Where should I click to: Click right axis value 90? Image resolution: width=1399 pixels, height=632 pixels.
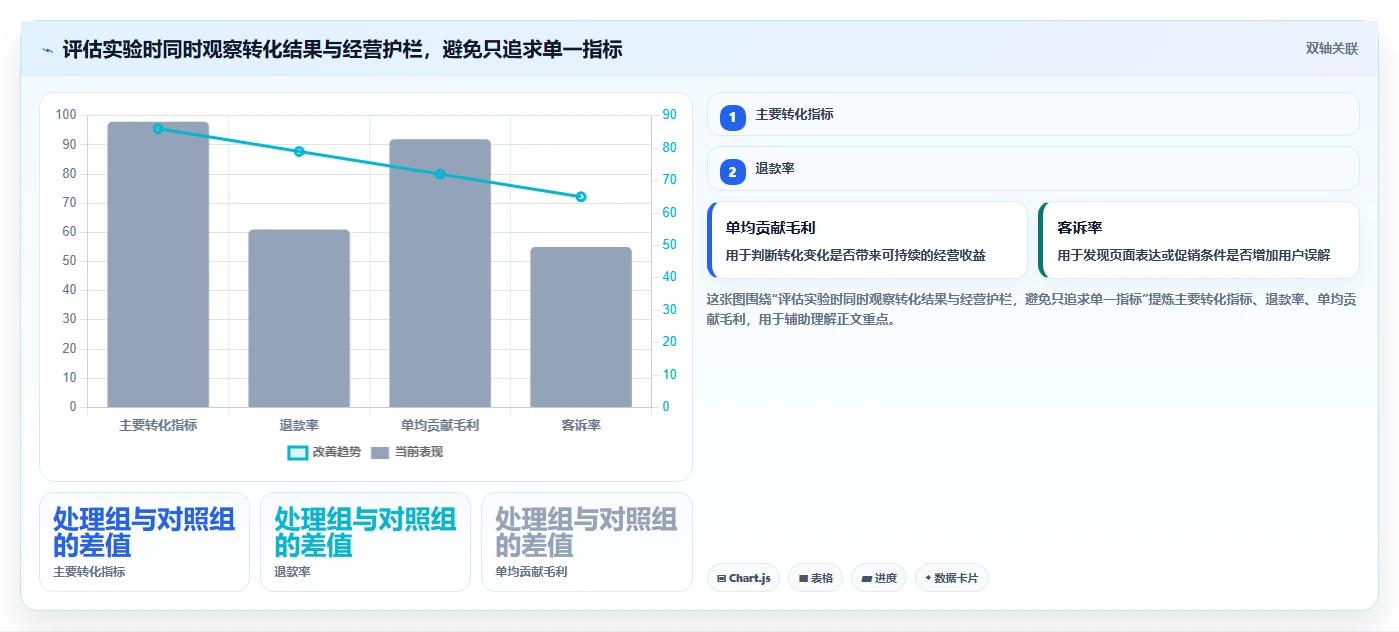(x=669, y=115)
